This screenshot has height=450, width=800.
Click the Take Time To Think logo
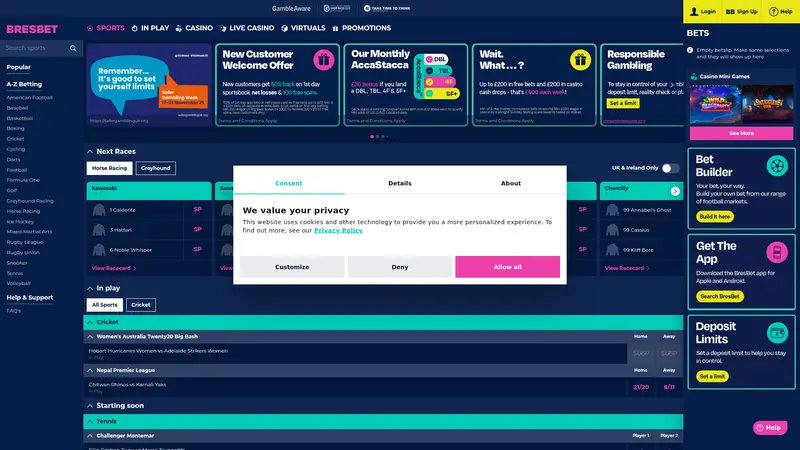(x=387, y=9)
